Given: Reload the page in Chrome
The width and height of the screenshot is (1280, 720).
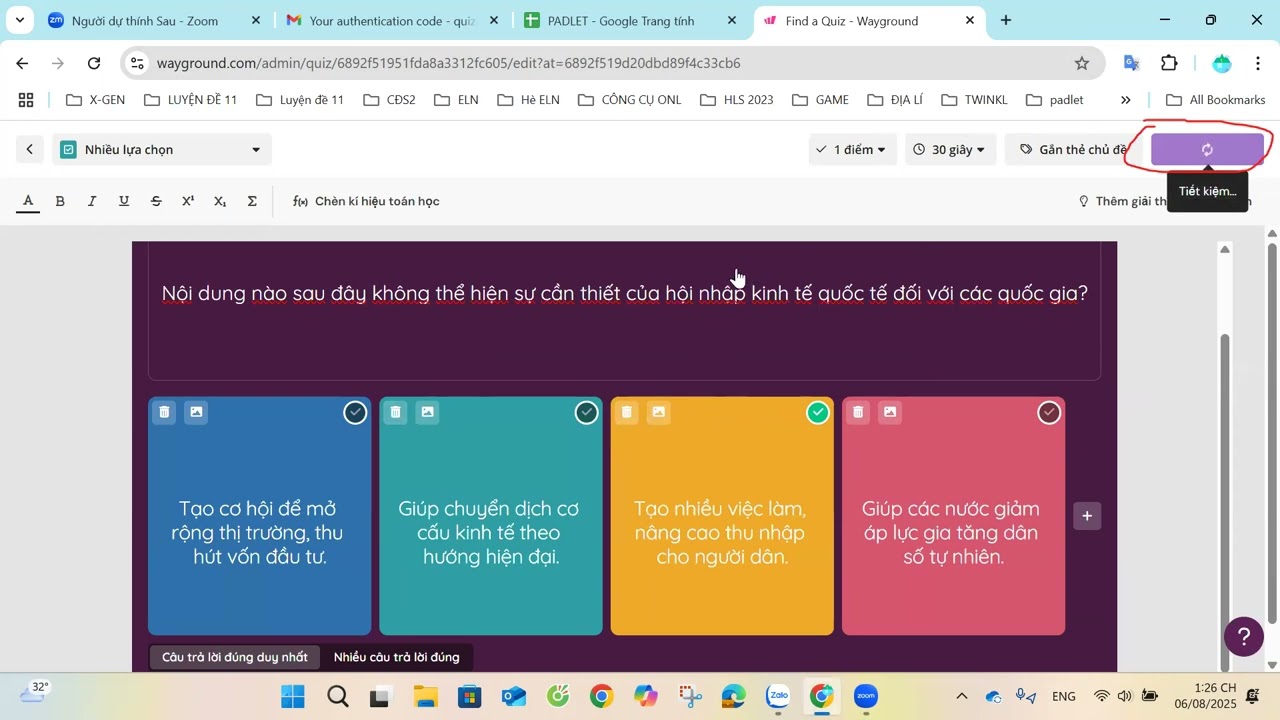Looking at the screenshot, I should tap(94, 63).
